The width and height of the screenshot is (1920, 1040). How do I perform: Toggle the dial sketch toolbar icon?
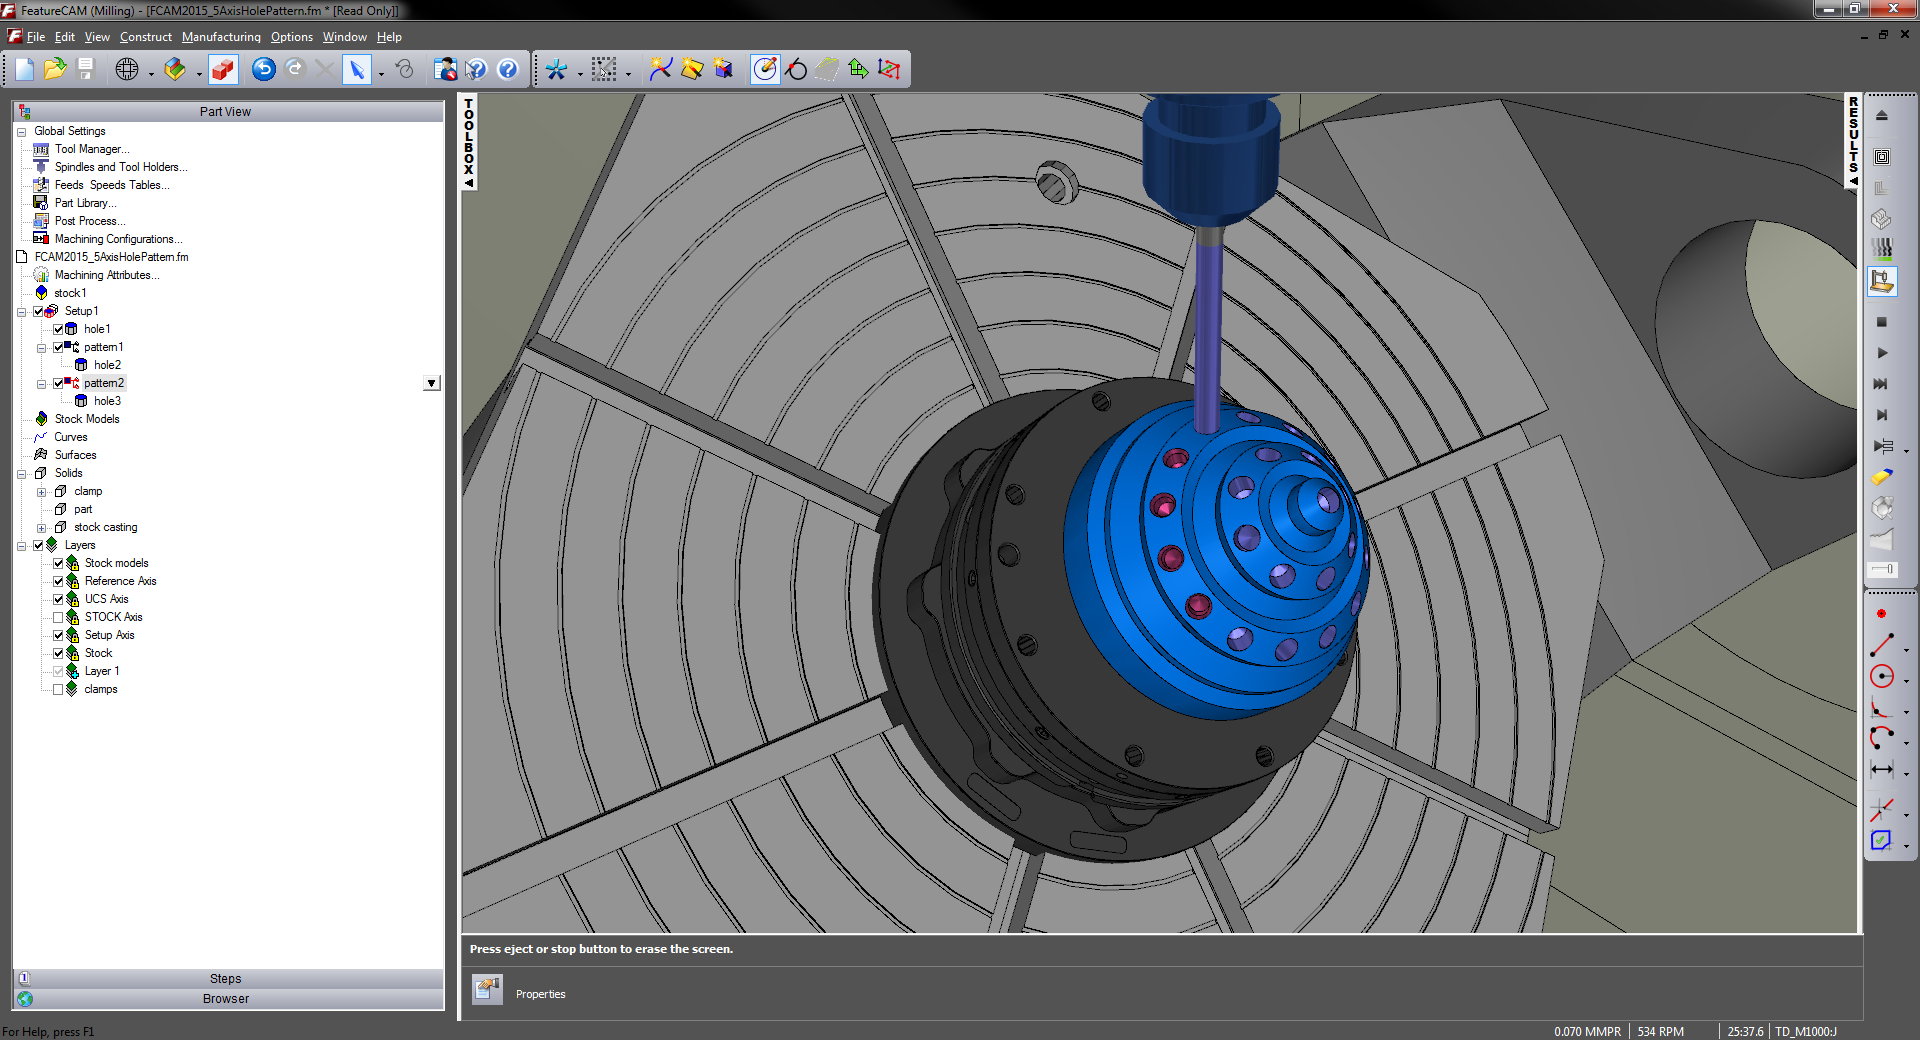[765, 69]
